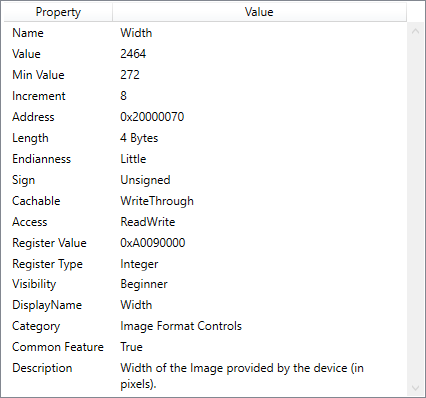Select the register value 0xA0090000
Screen dimensions: 426x398
[x=153, y=243]
